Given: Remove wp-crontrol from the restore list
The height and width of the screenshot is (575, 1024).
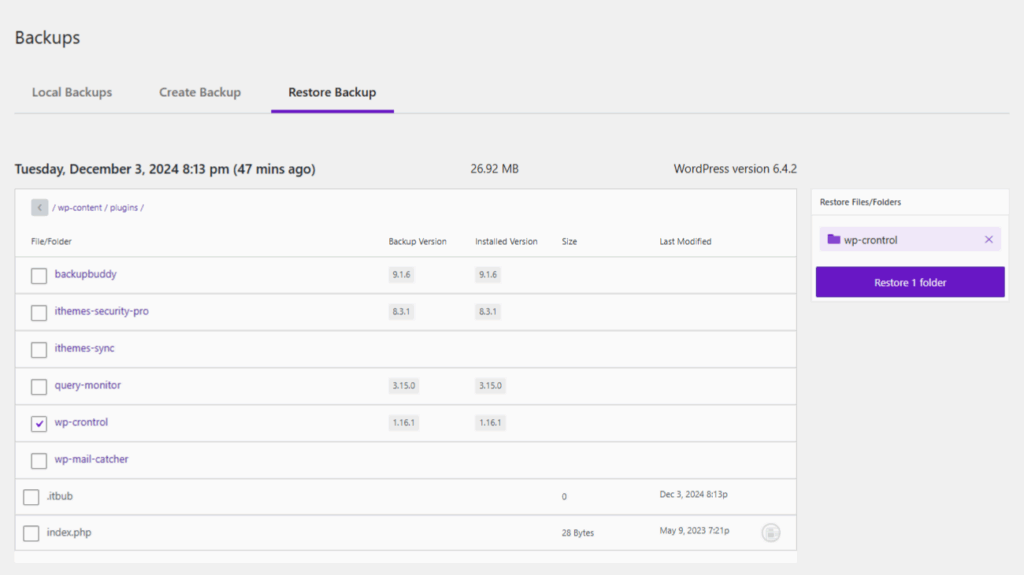Looking at the screenshot, I should tap(989, 240).
